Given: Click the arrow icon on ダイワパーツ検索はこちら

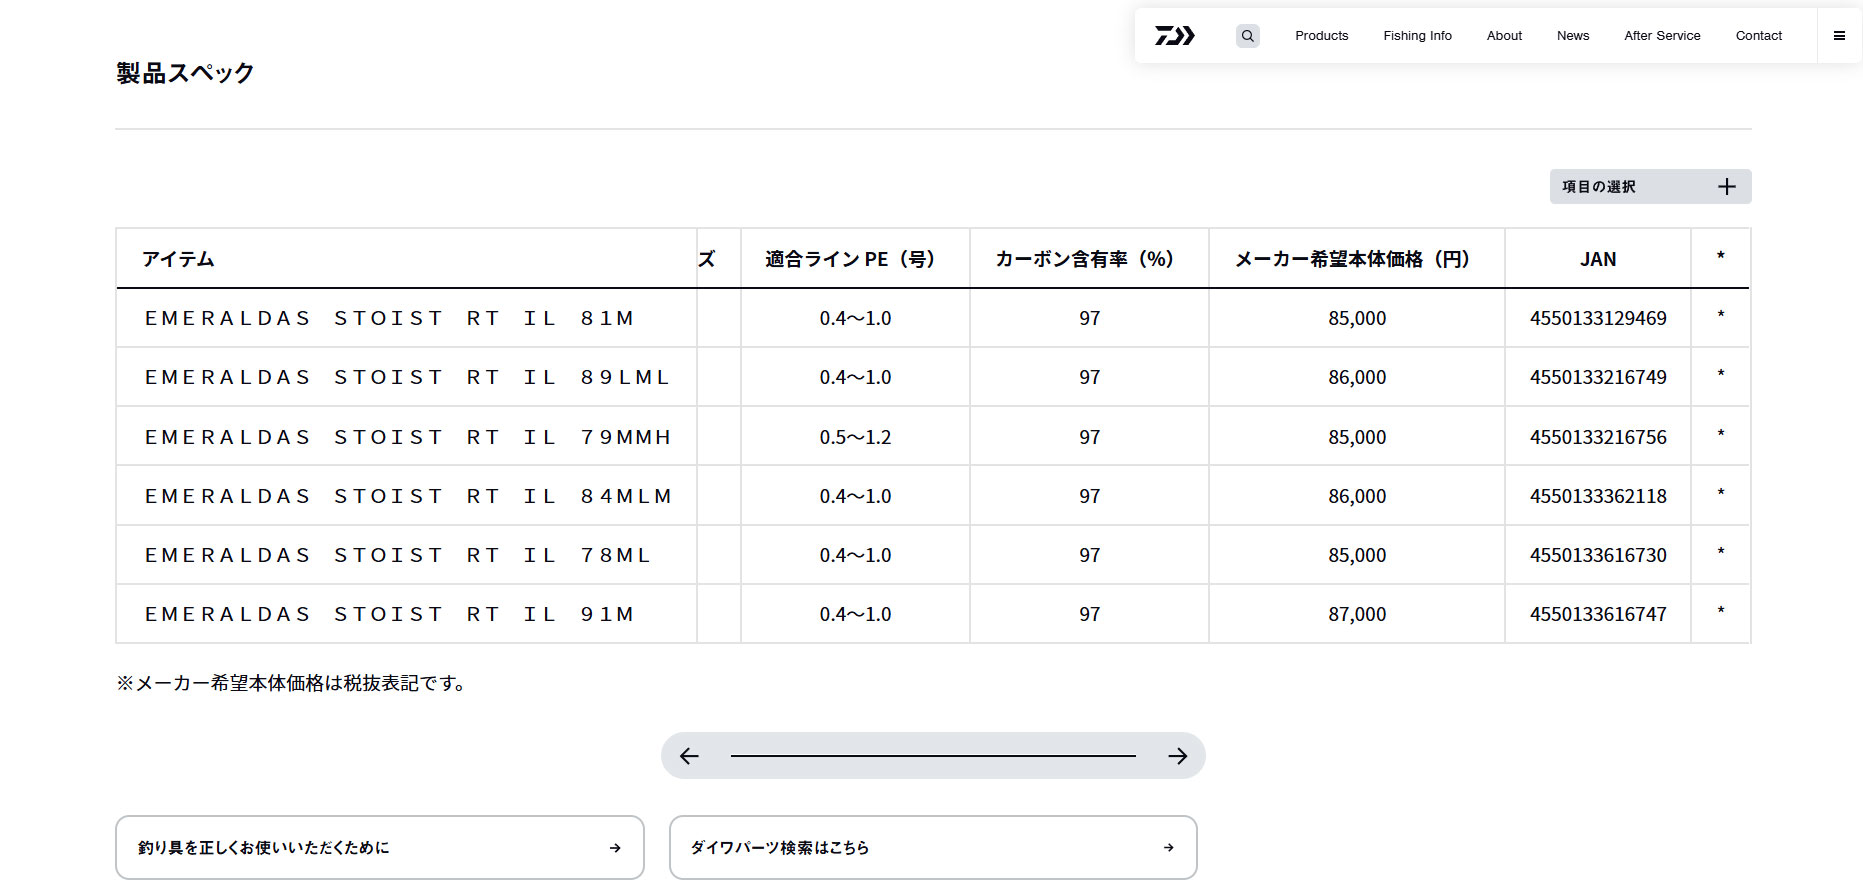Looking at the screenshot, I should click(x=1169, y=848).
